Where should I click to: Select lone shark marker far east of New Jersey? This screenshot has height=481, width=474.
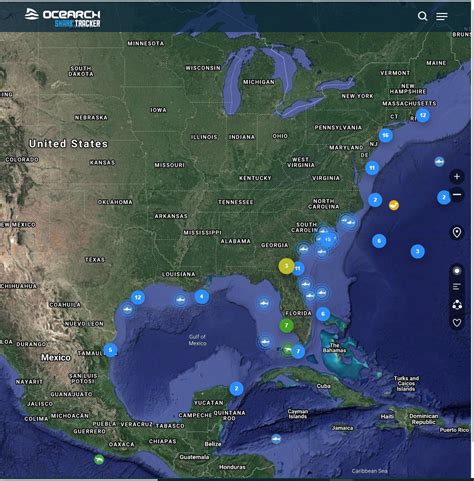[439, 162]
